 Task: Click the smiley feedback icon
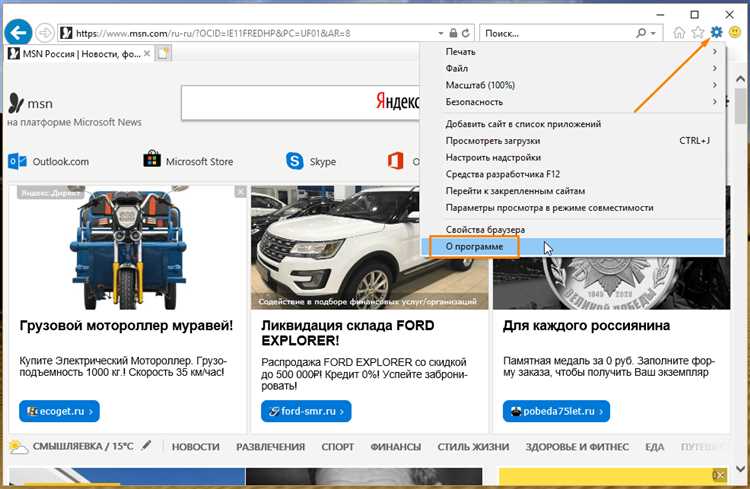click(x=735, y=33)
